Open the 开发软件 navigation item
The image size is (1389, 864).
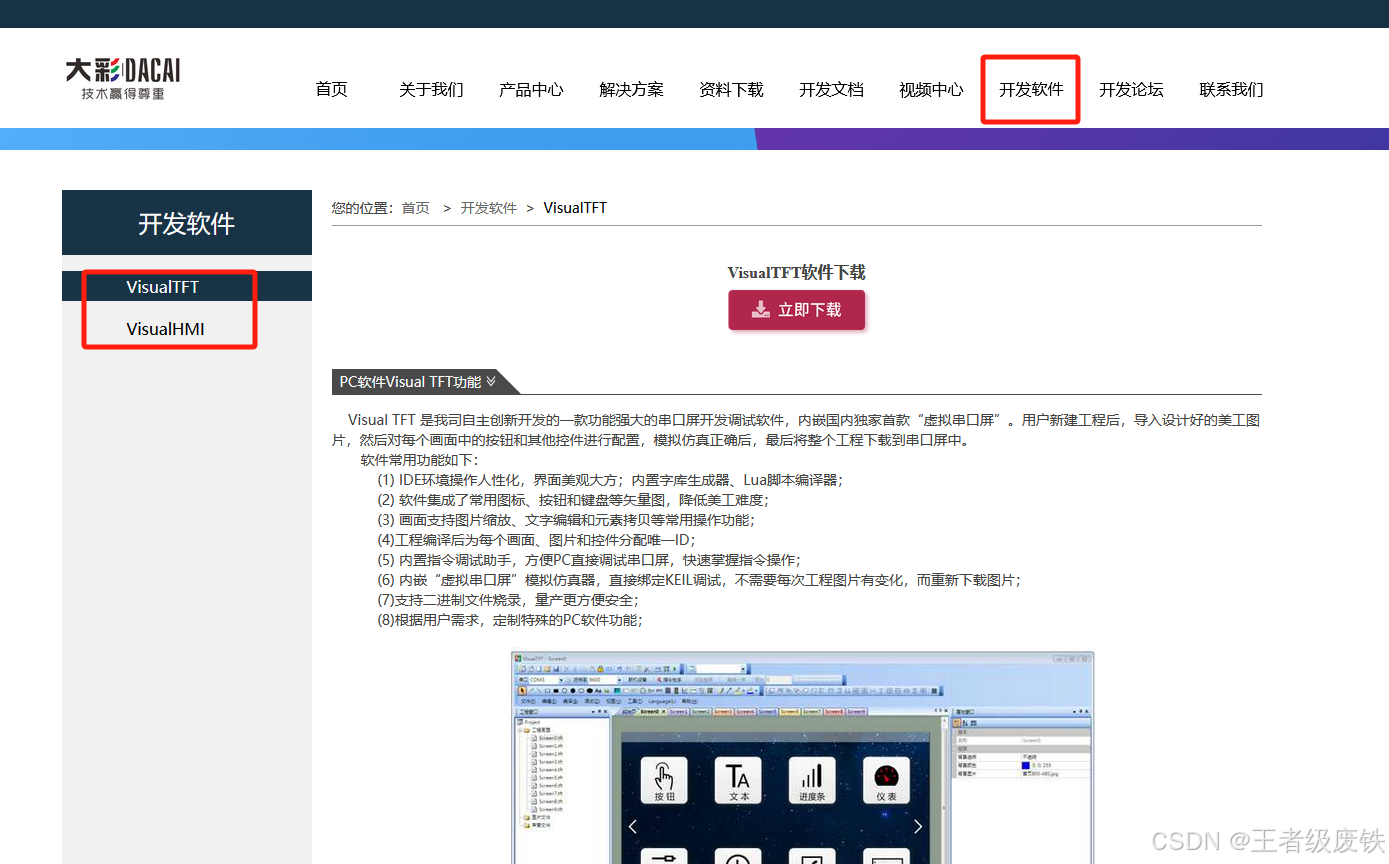(x=1031, y=90)
